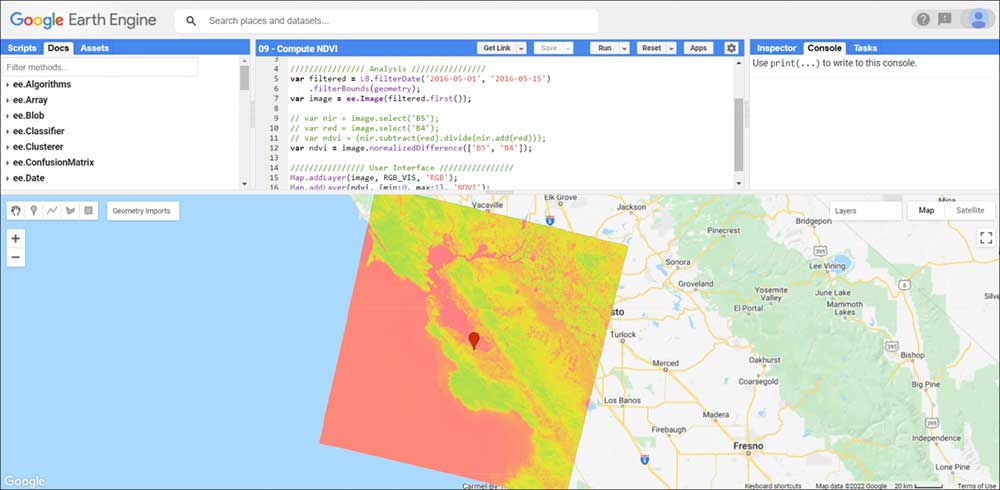
Task: Expand ee.ConfusionMatrix in Docs tree
Action: 7,163
